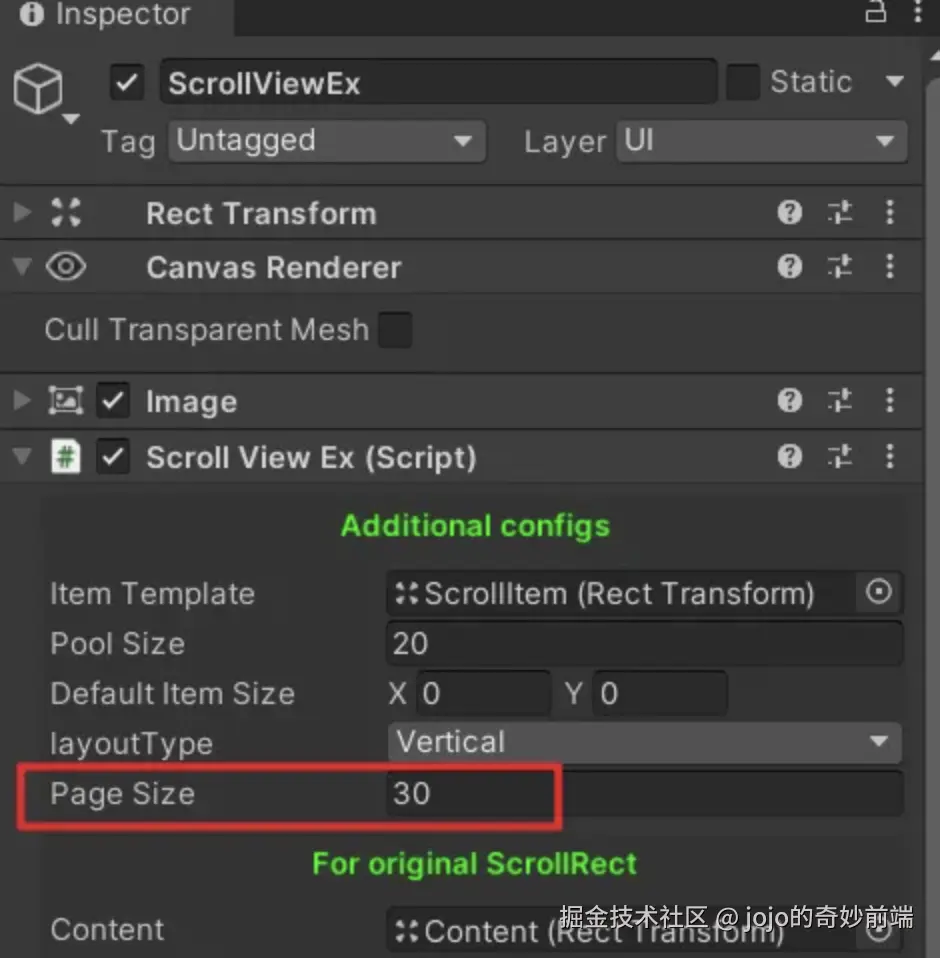Viewport: 940px width, 958px height.
Task: Open help for Scroll View Ex script
Action: click(790, 457)
